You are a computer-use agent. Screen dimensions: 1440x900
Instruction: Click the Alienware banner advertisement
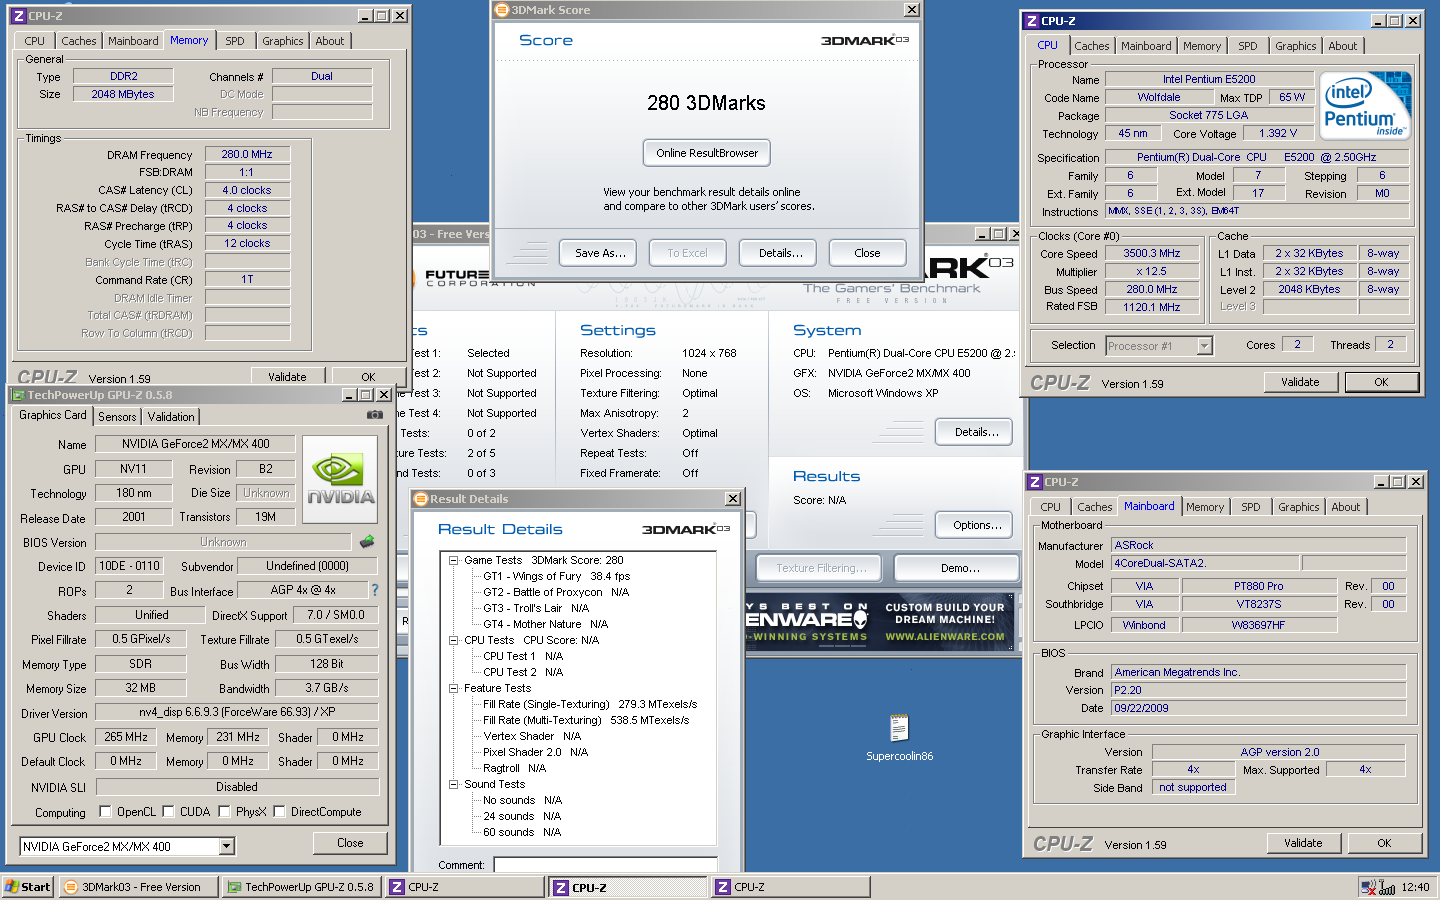click(880, 622)
